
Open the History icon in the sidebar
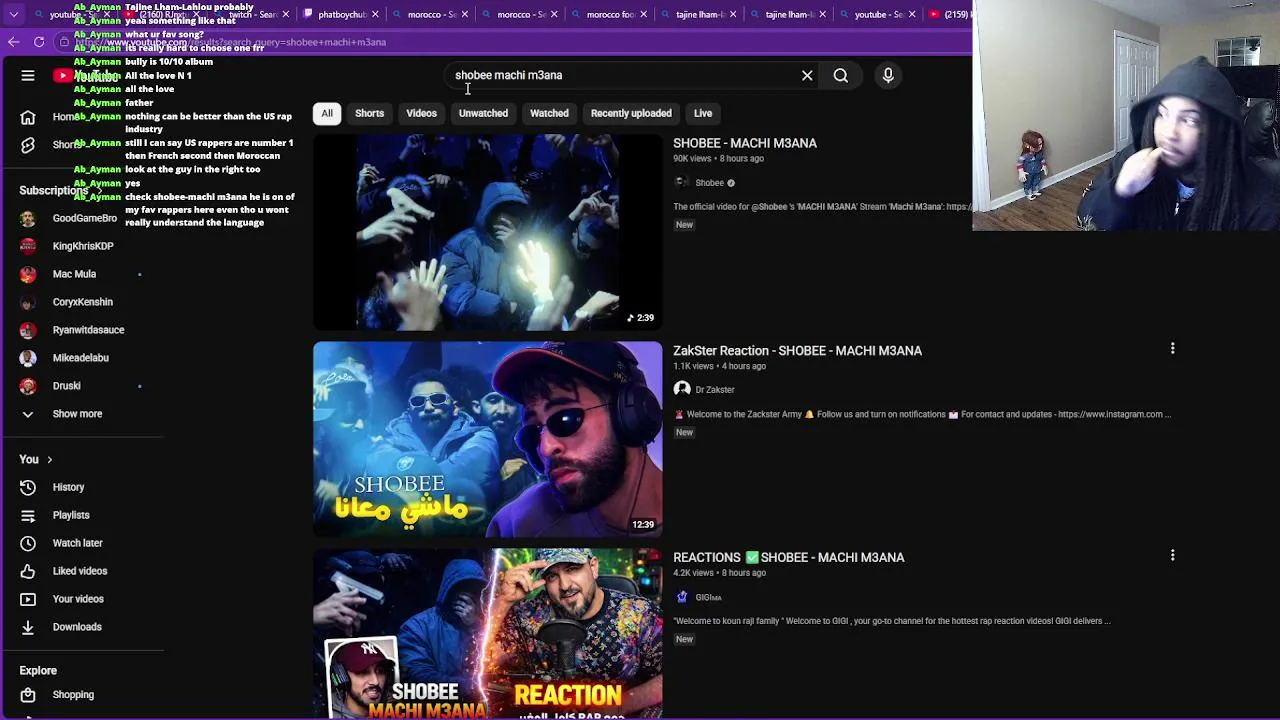pos(28,487)
